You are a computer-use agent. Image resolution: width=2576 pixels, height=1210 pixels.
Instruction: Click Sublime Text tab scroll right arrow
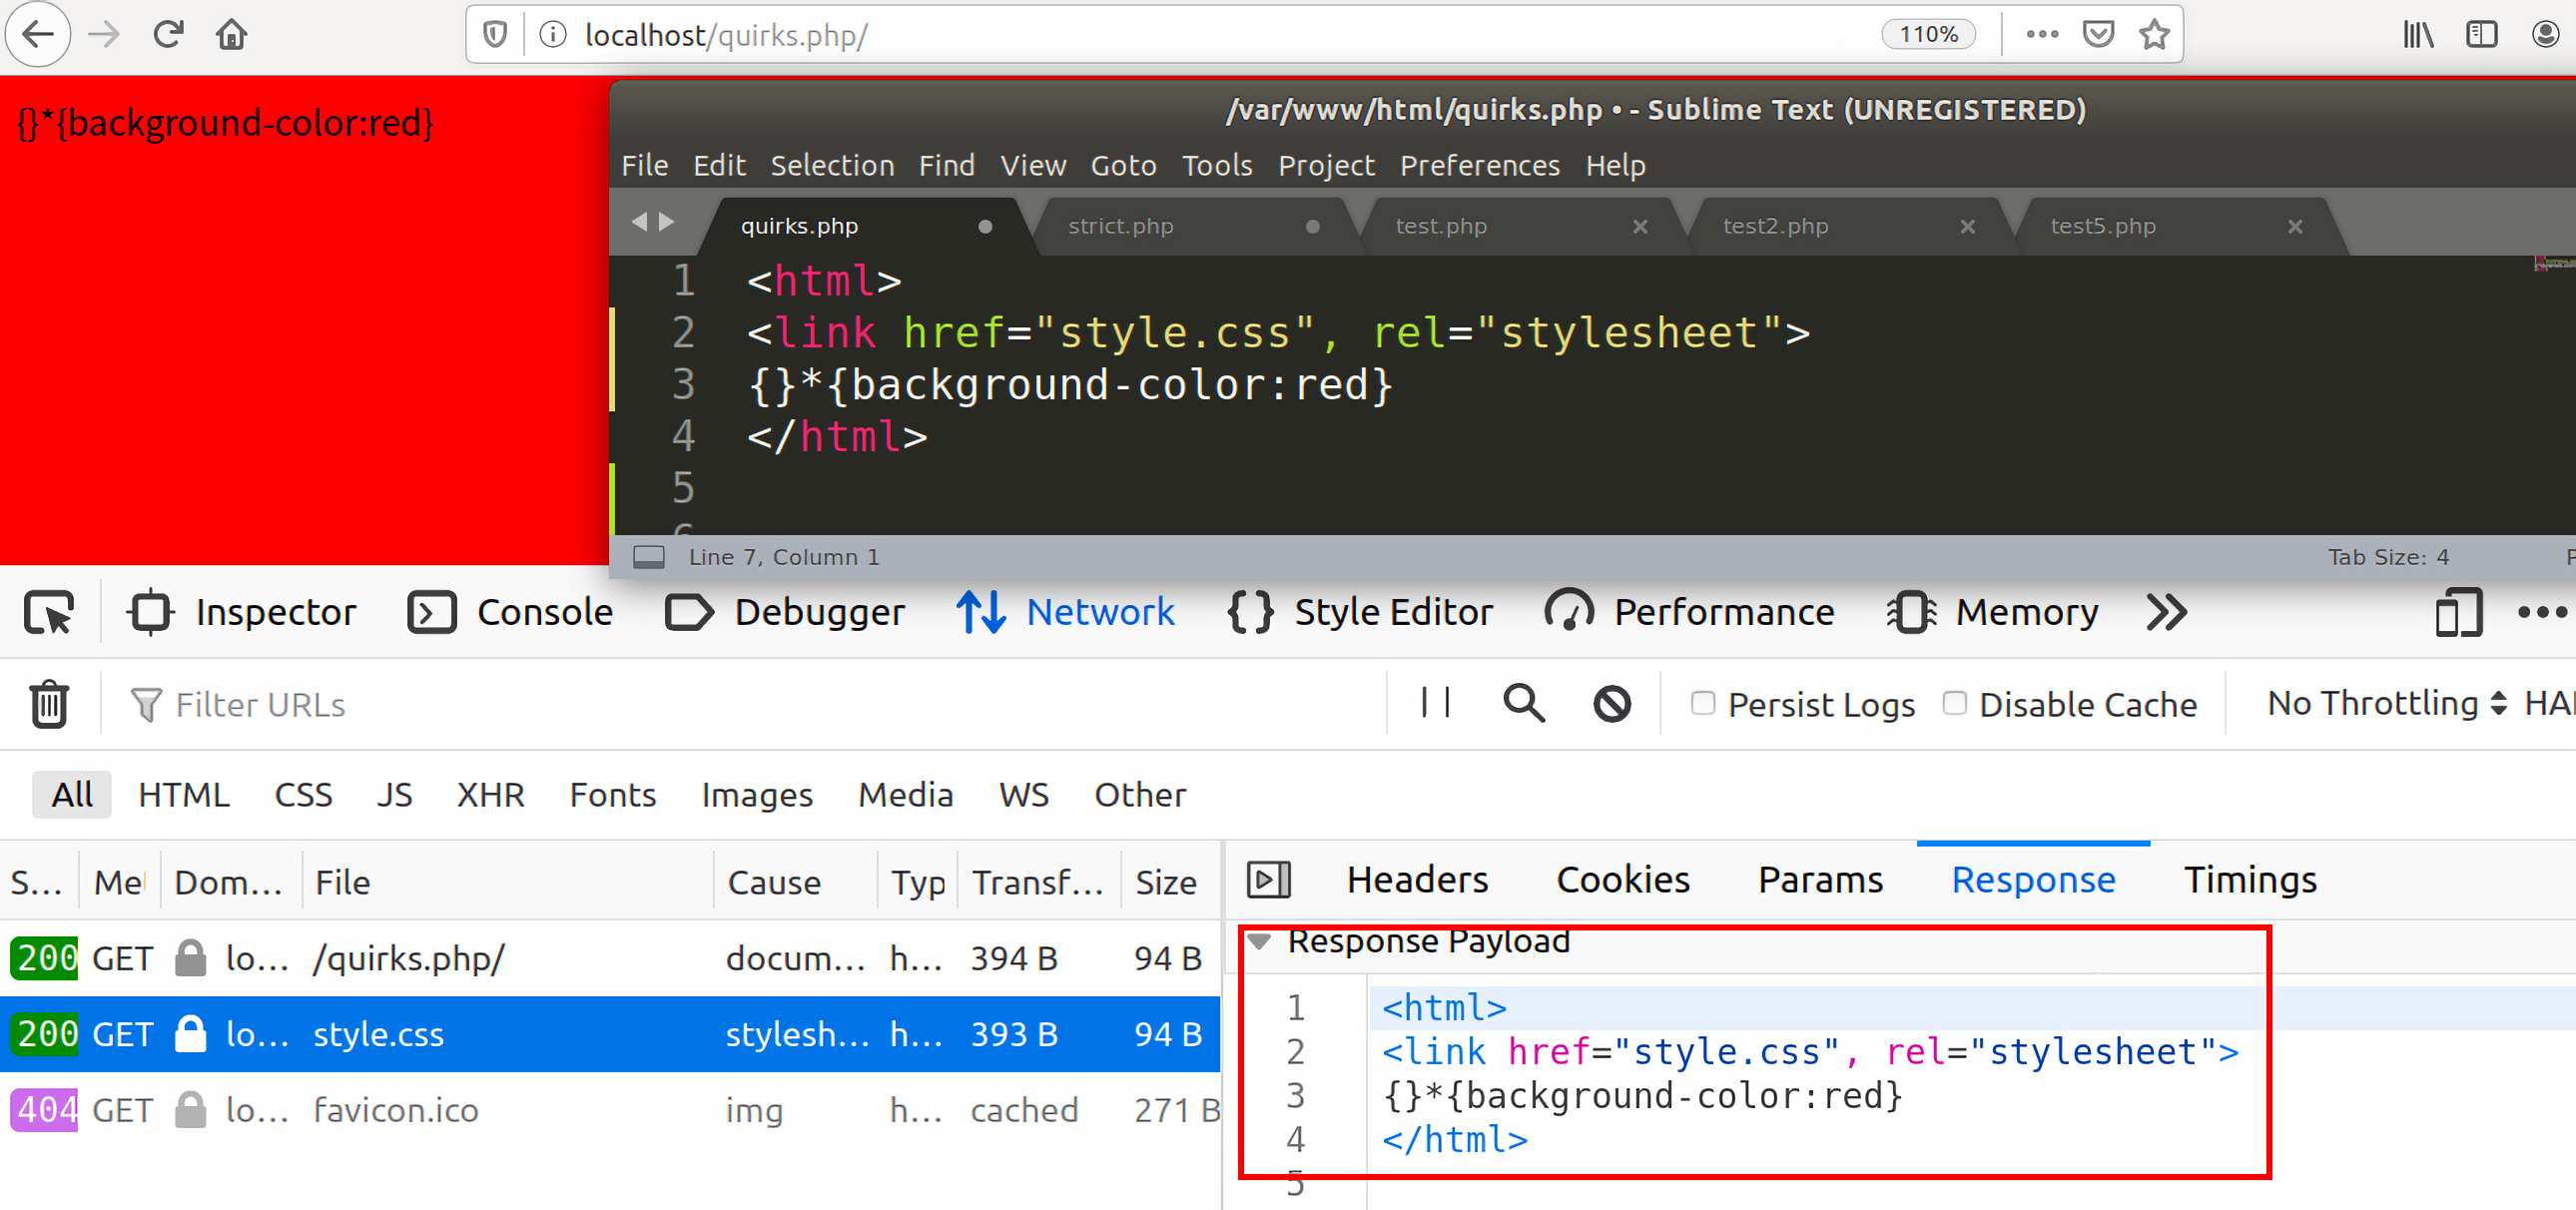coord(666,221)
